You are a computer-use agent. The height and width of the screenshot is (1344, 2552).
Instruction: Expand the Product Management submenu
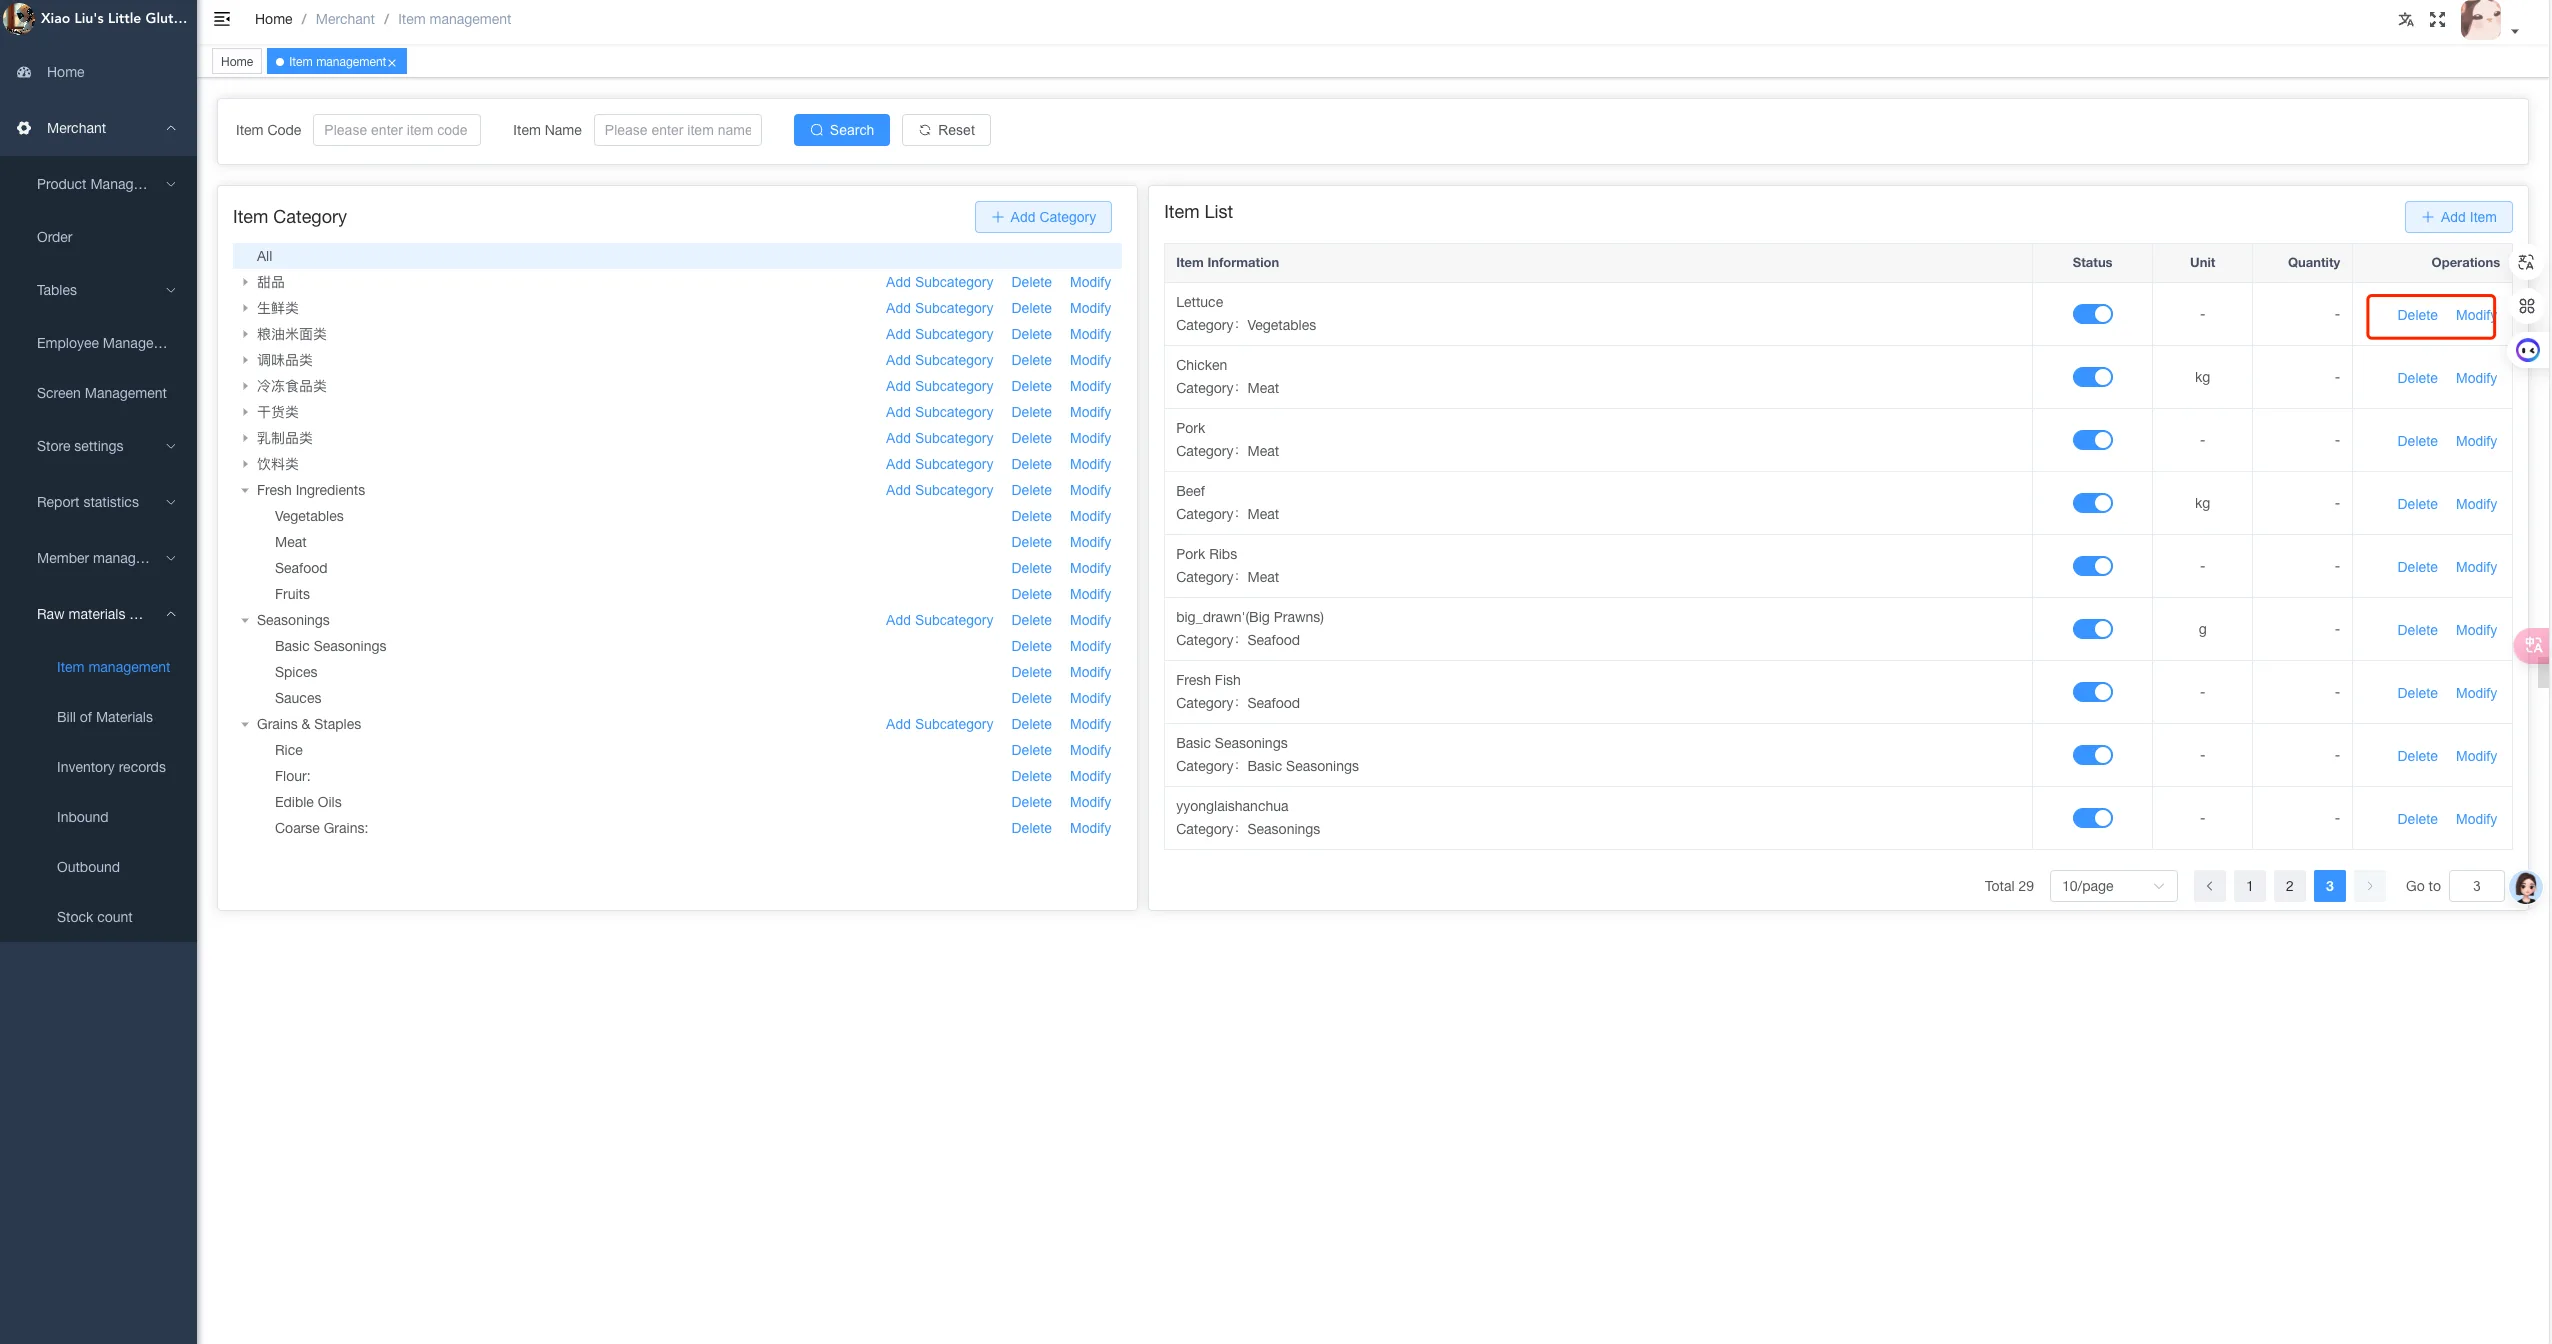pyautogui.click(x=98, y=184)
